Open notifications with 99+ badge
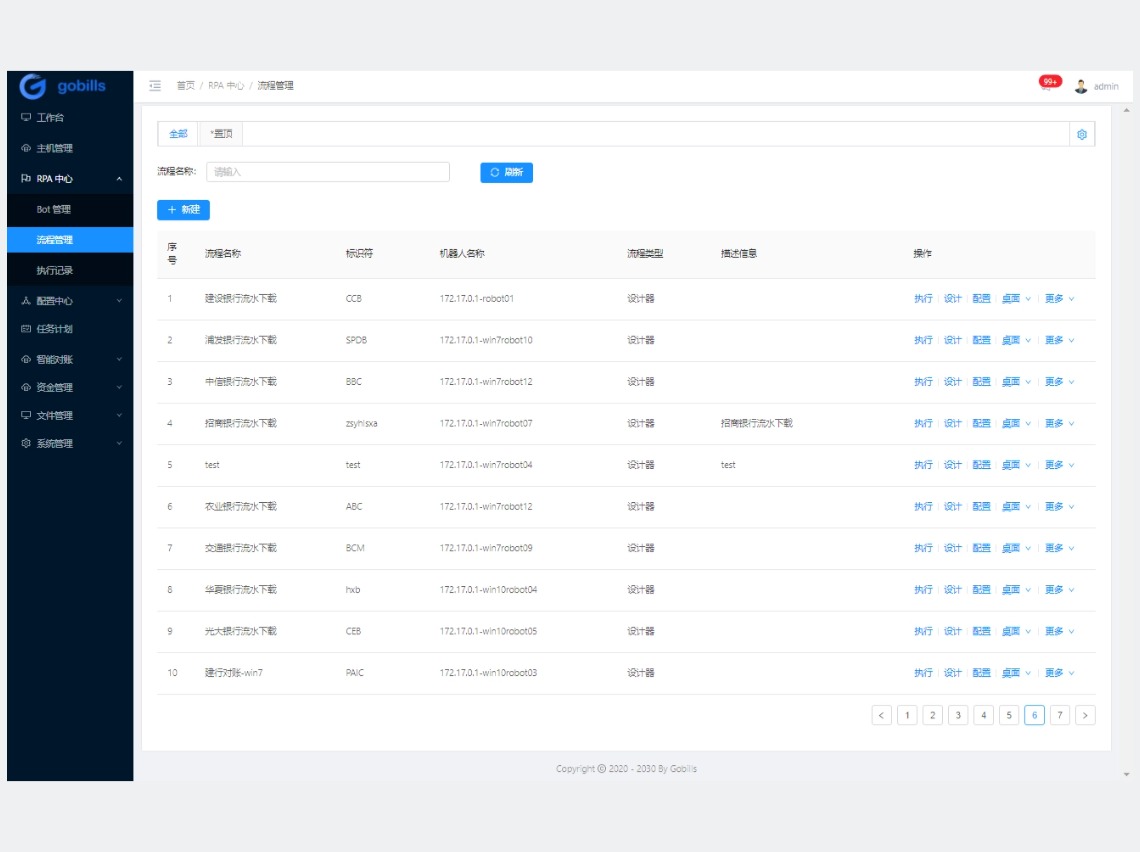The height and width of the screenshot is (852, 1140). pyautogui.click(x=1047, y=85)
